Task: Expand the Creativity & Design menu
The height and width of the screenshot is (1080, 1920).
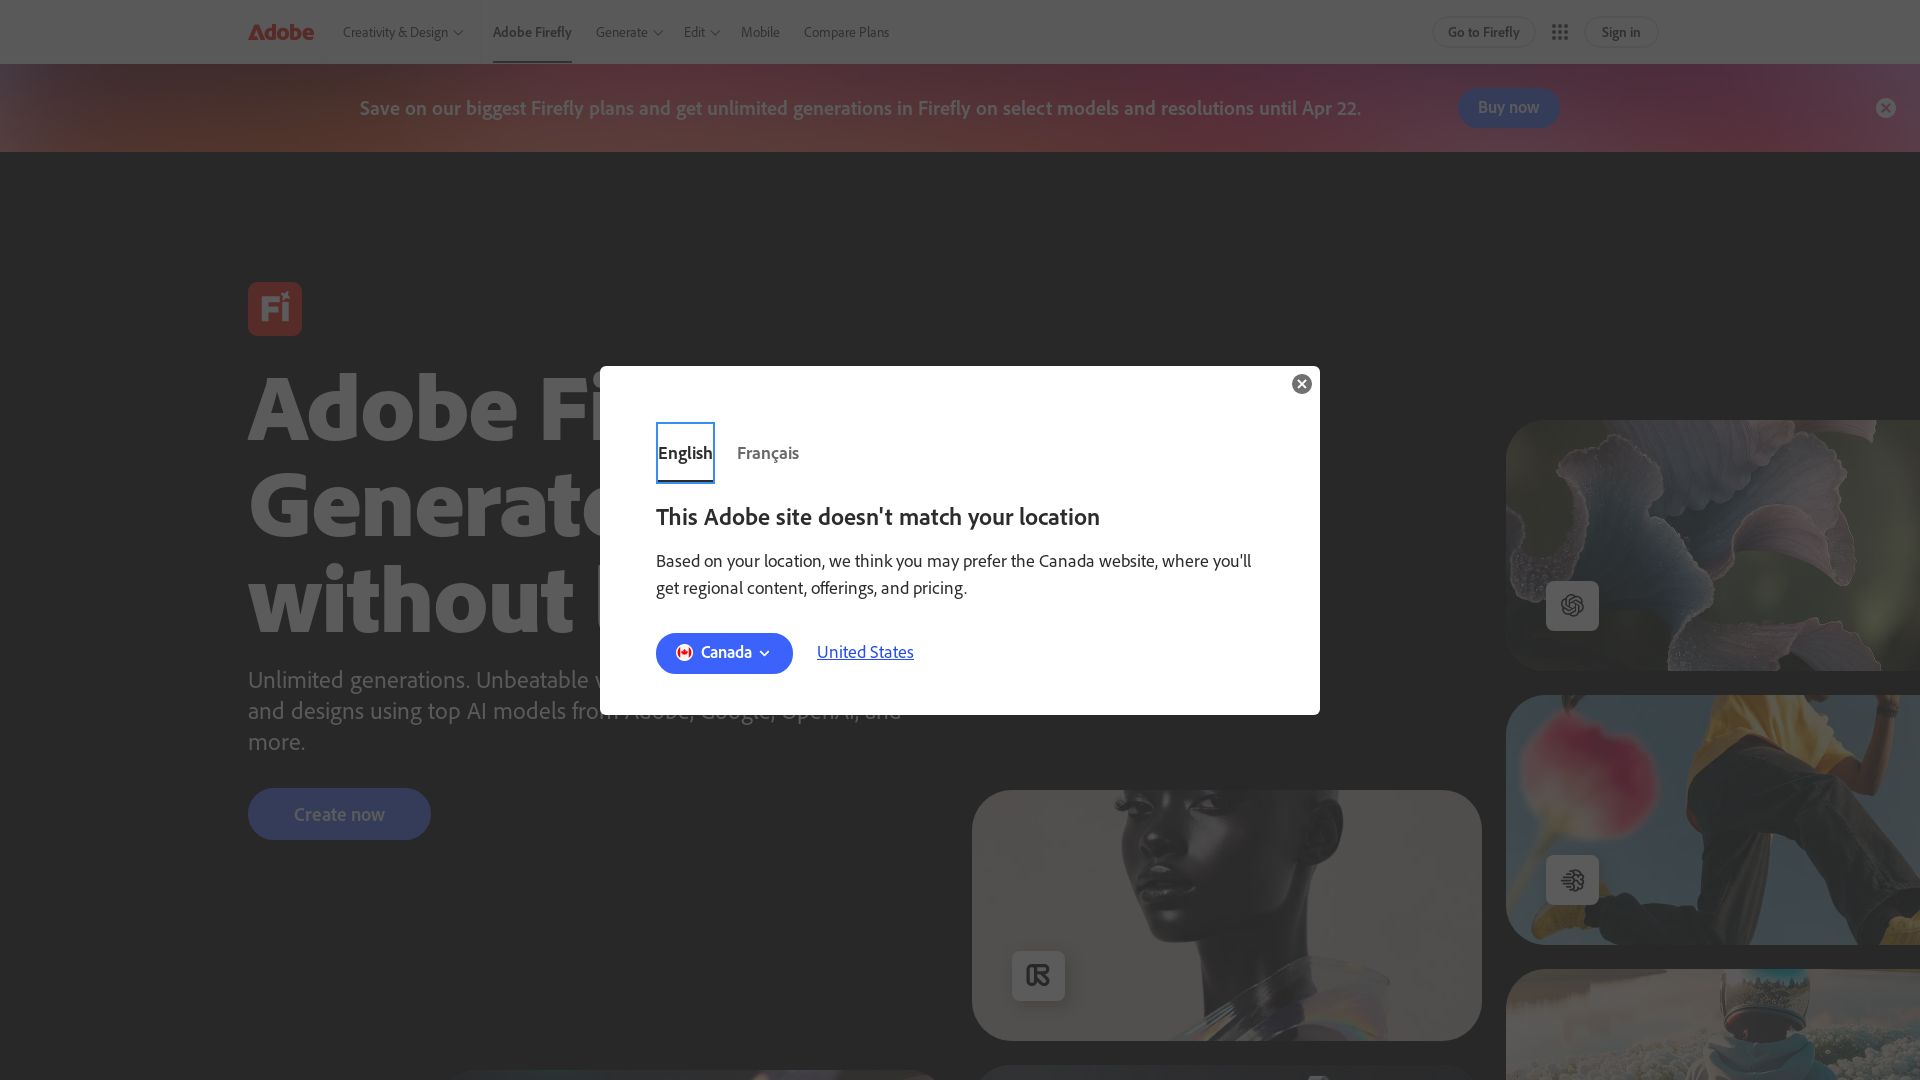Action: (402, 32)
